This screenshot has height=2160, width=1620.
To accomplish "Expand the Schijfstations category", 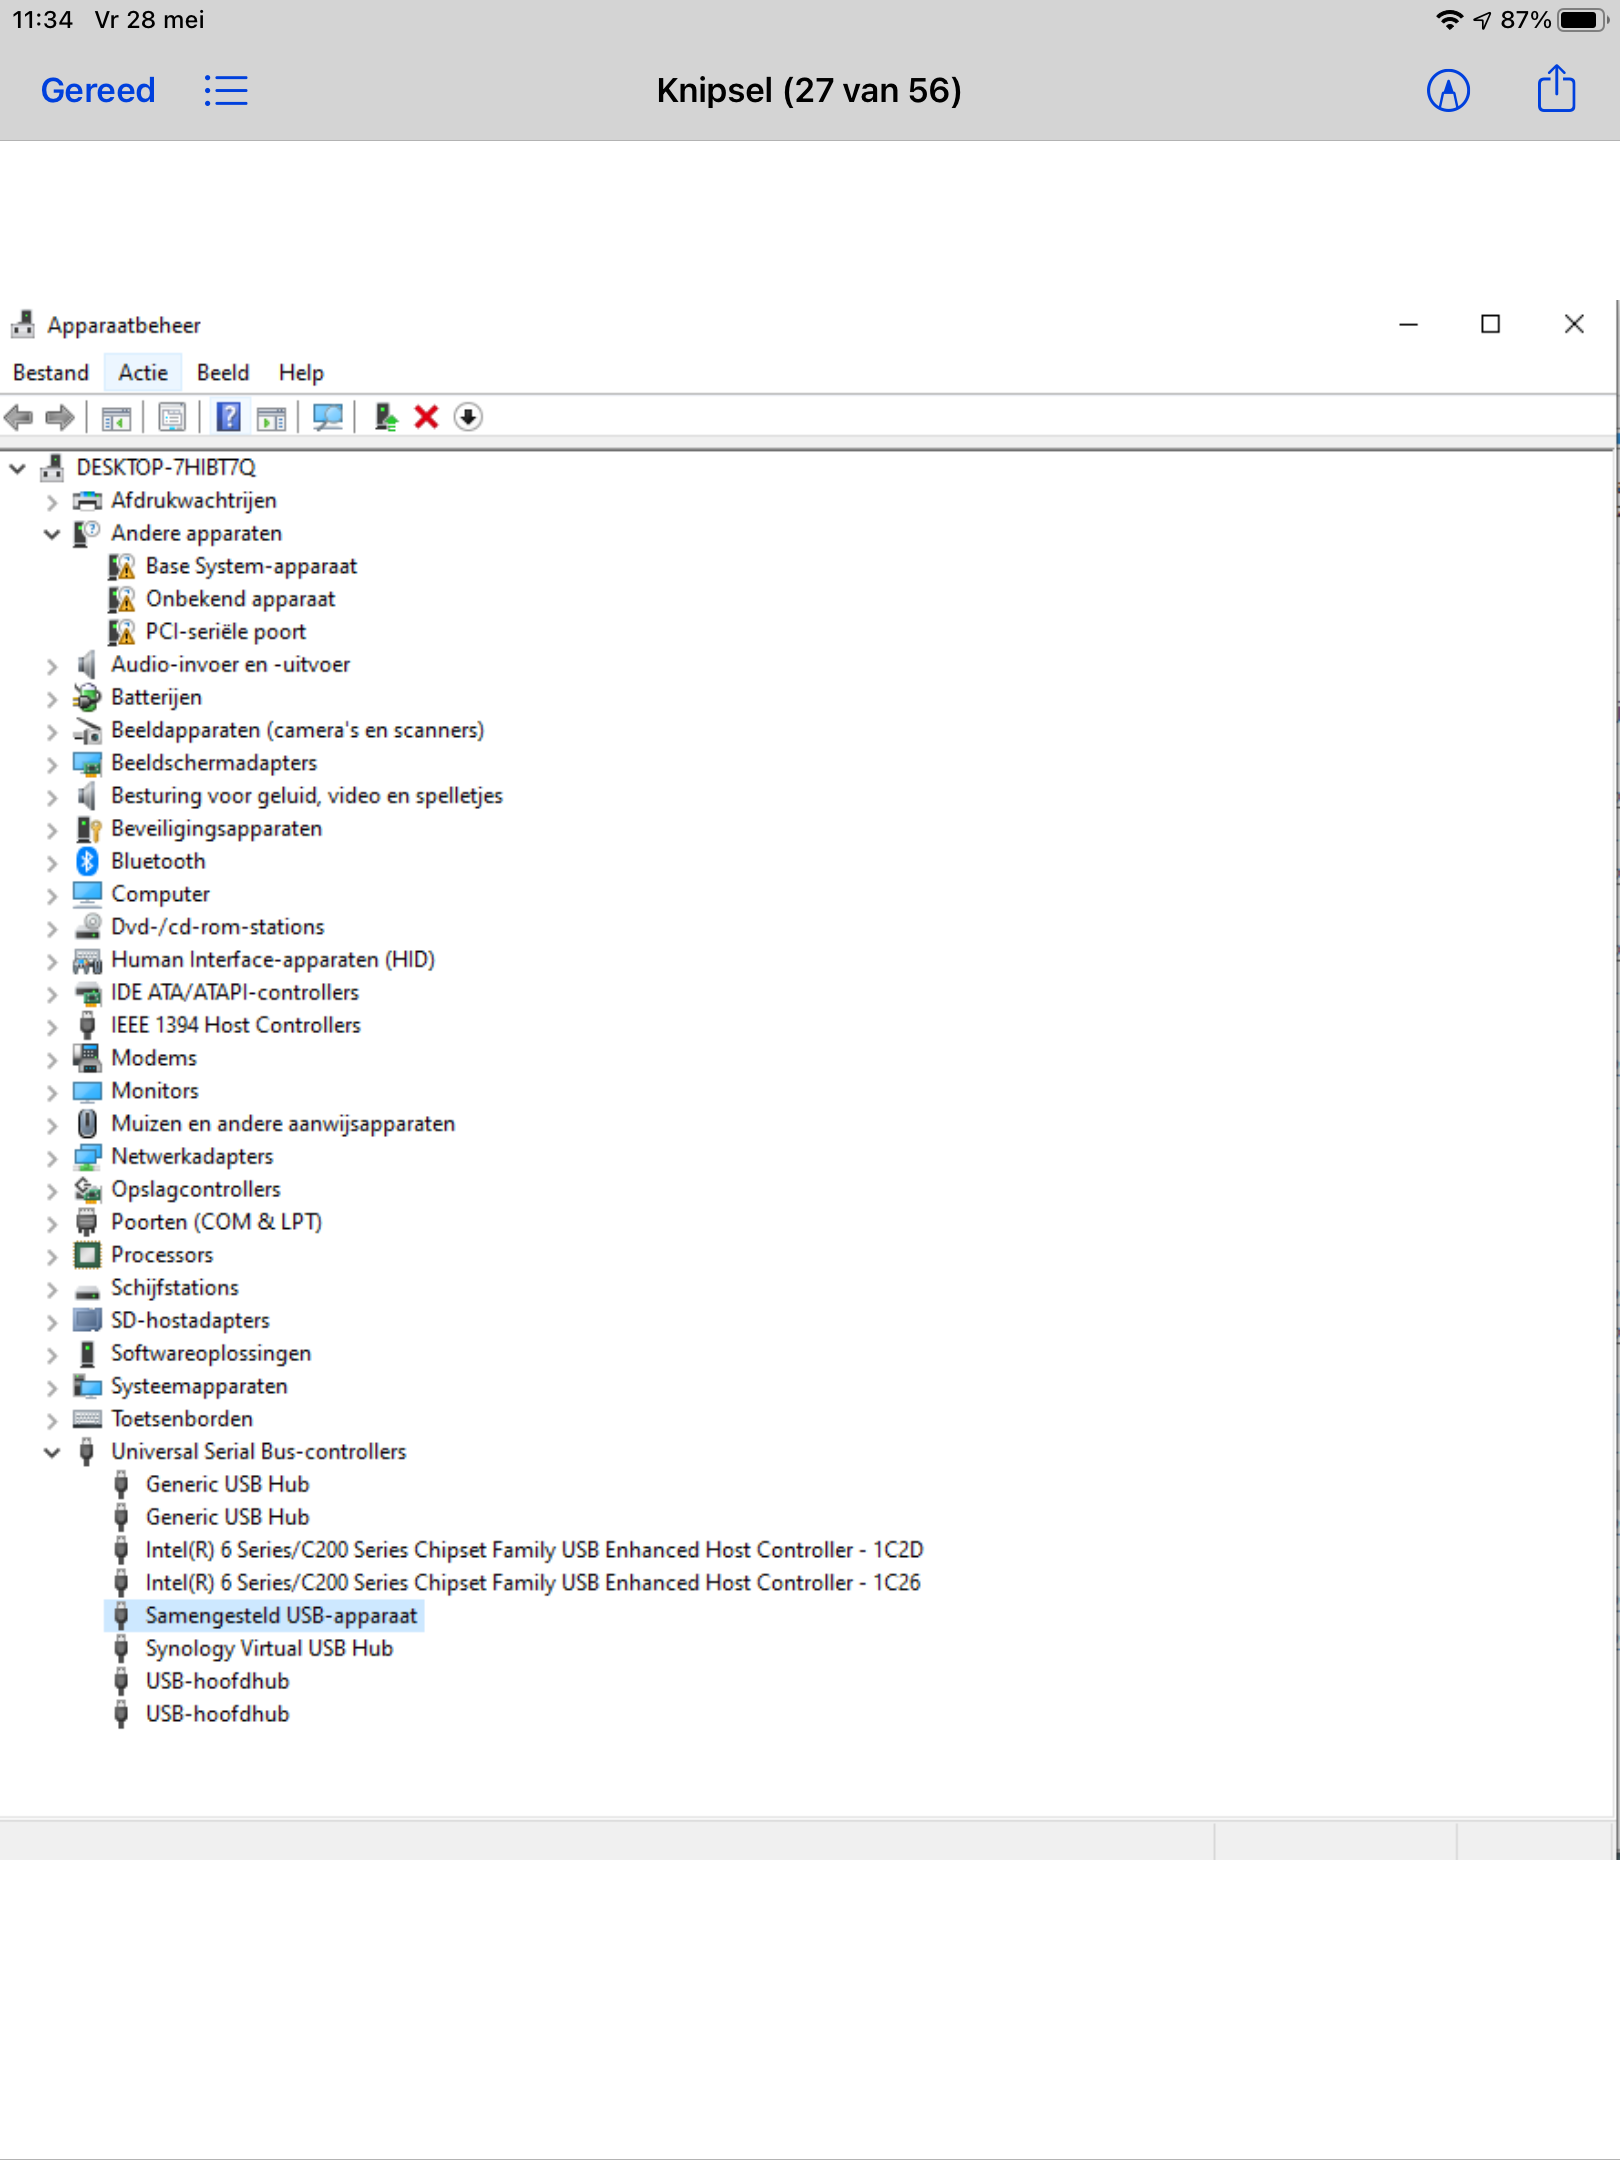I will 52,1289.
